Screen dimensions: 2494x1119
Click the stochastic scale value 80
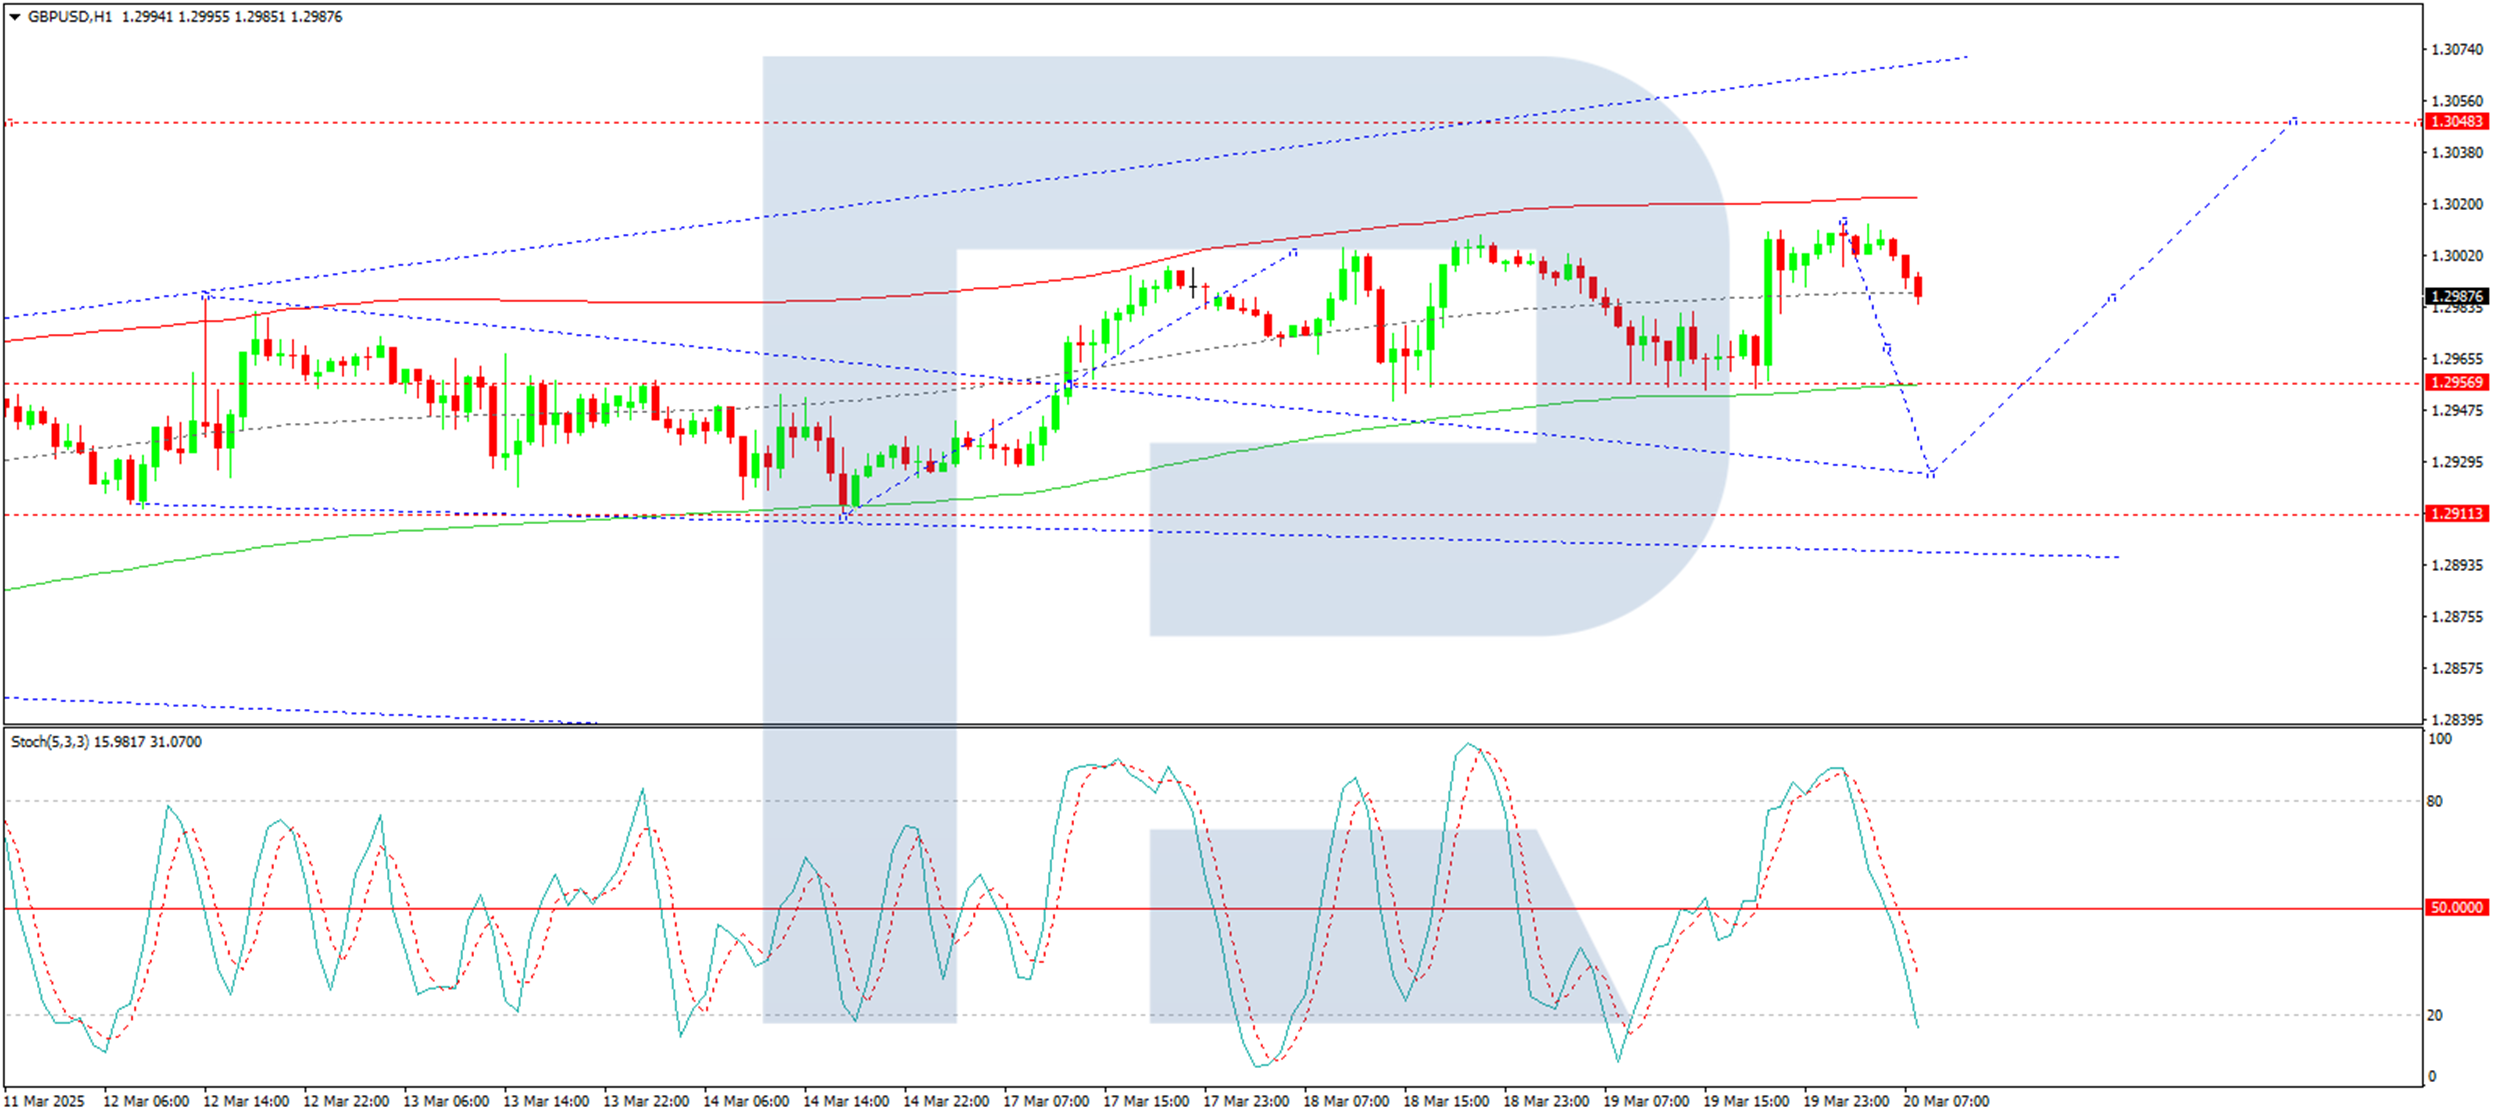[x=2434, y=802]
